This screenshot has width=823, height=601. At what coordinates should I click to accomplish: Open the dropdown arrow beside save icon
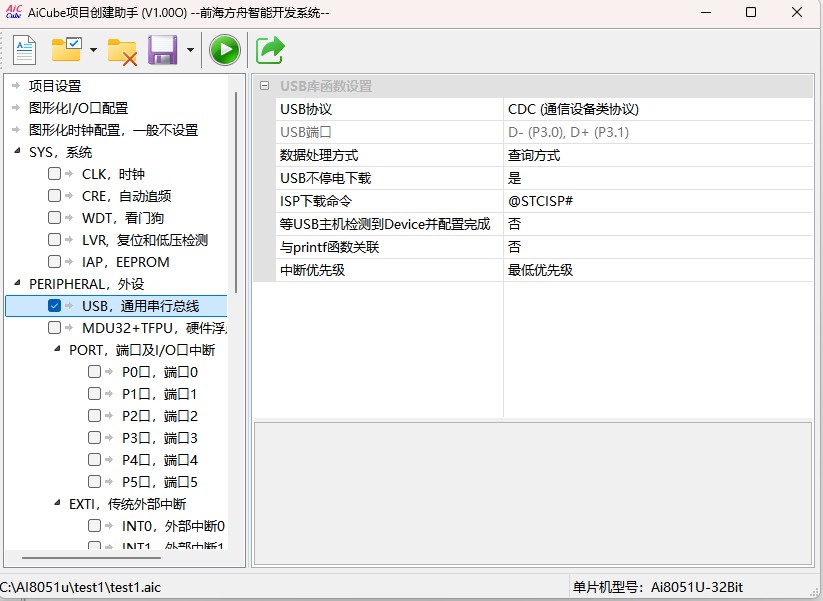(191, 50)
